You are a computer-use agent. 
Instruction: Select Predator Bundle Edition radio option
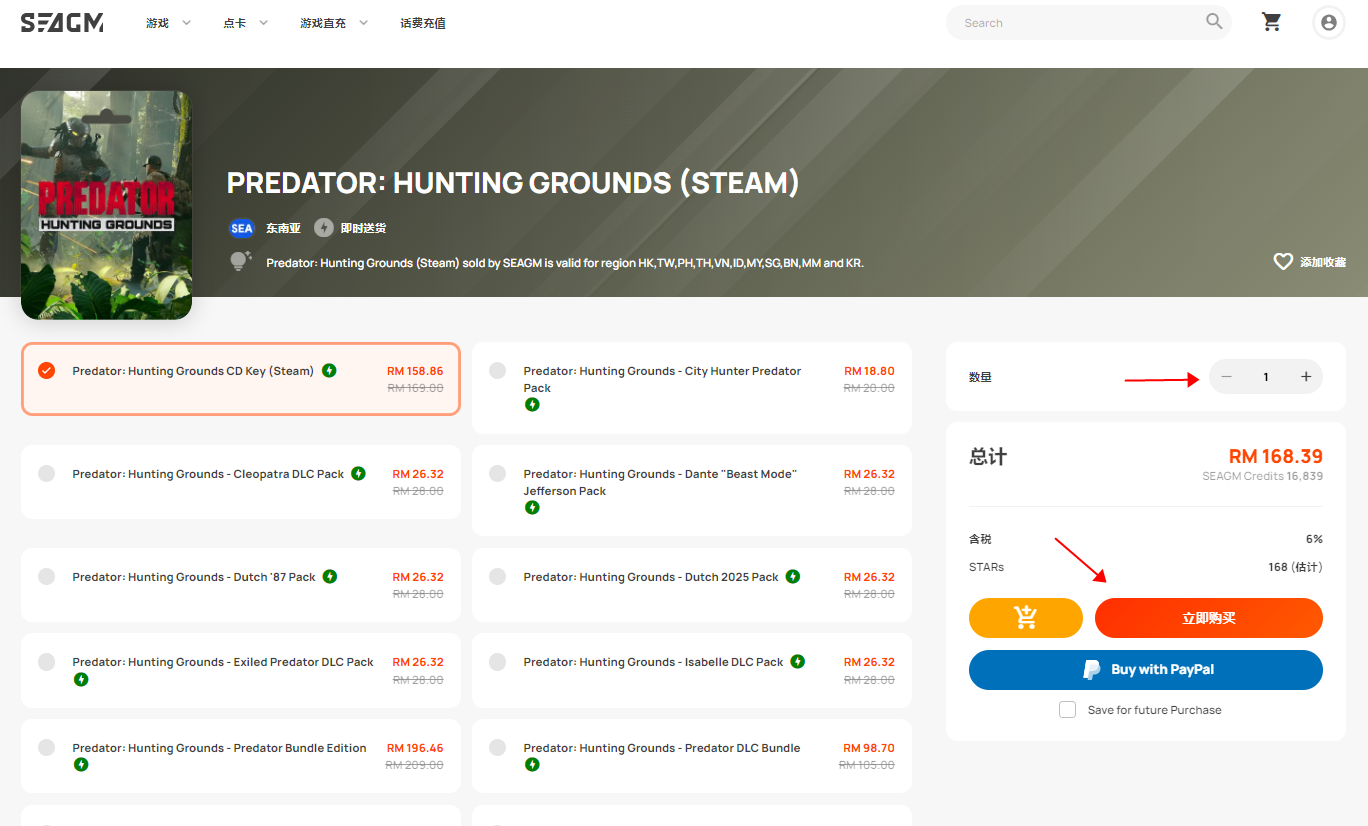46,748
